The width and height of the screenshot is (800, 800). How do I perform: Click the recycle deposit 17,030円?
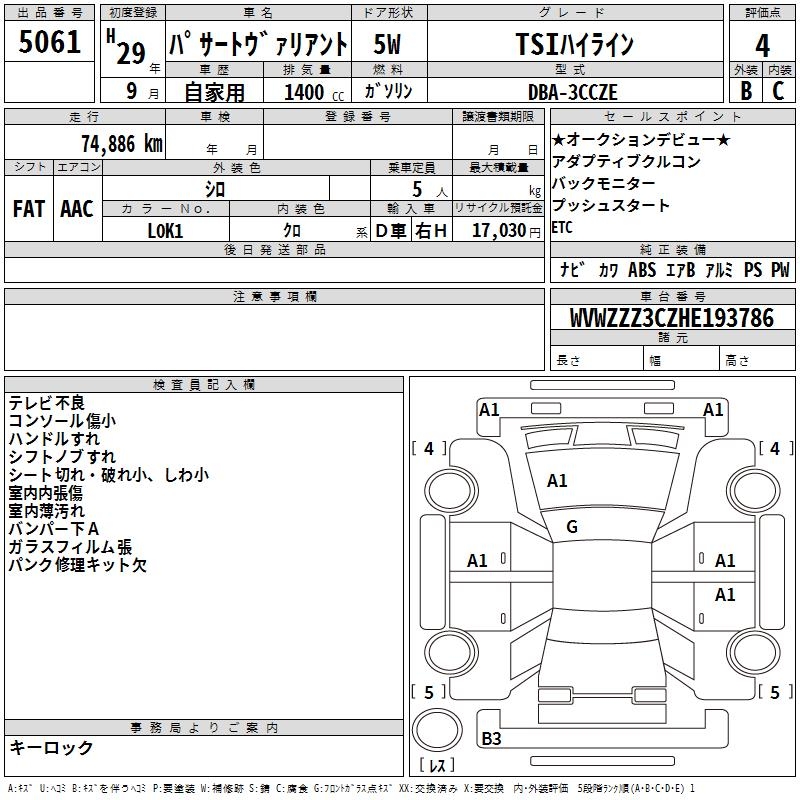click(506, 231)
